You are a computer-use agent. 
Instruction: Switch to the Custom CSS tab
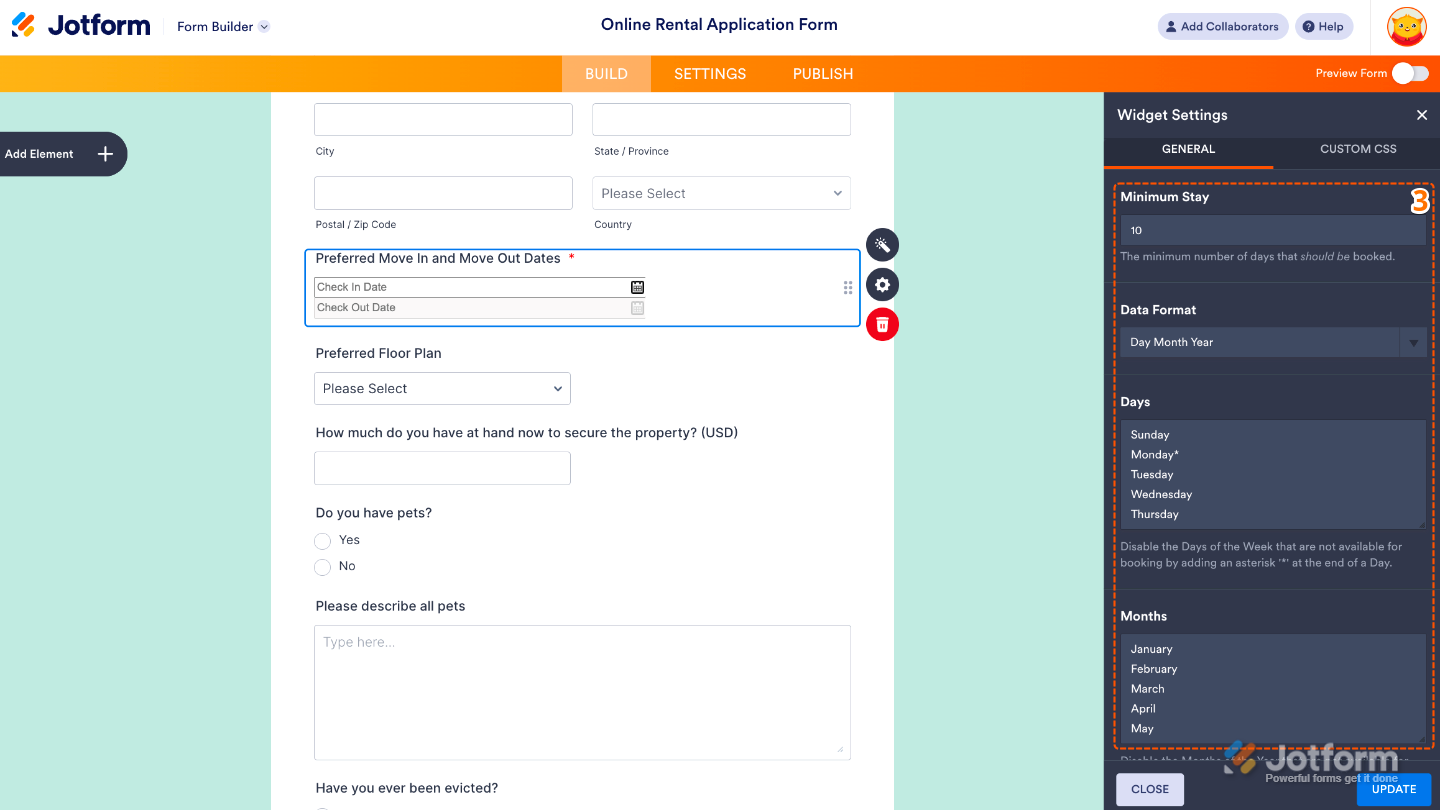coord(1357,148)
